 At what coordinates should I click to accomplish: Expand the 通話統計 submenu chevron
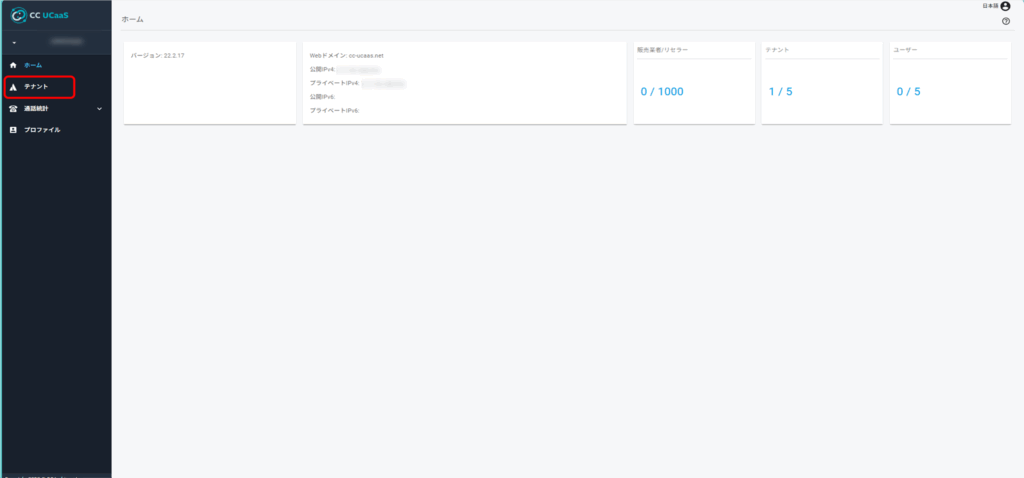click(99, 108)
